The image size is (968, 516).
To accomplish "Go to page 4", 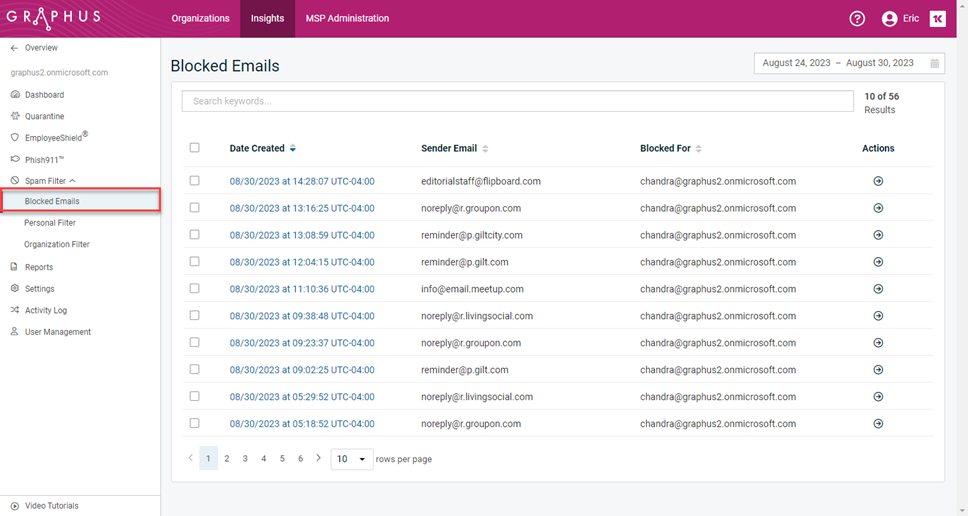I will click(264, 459).
